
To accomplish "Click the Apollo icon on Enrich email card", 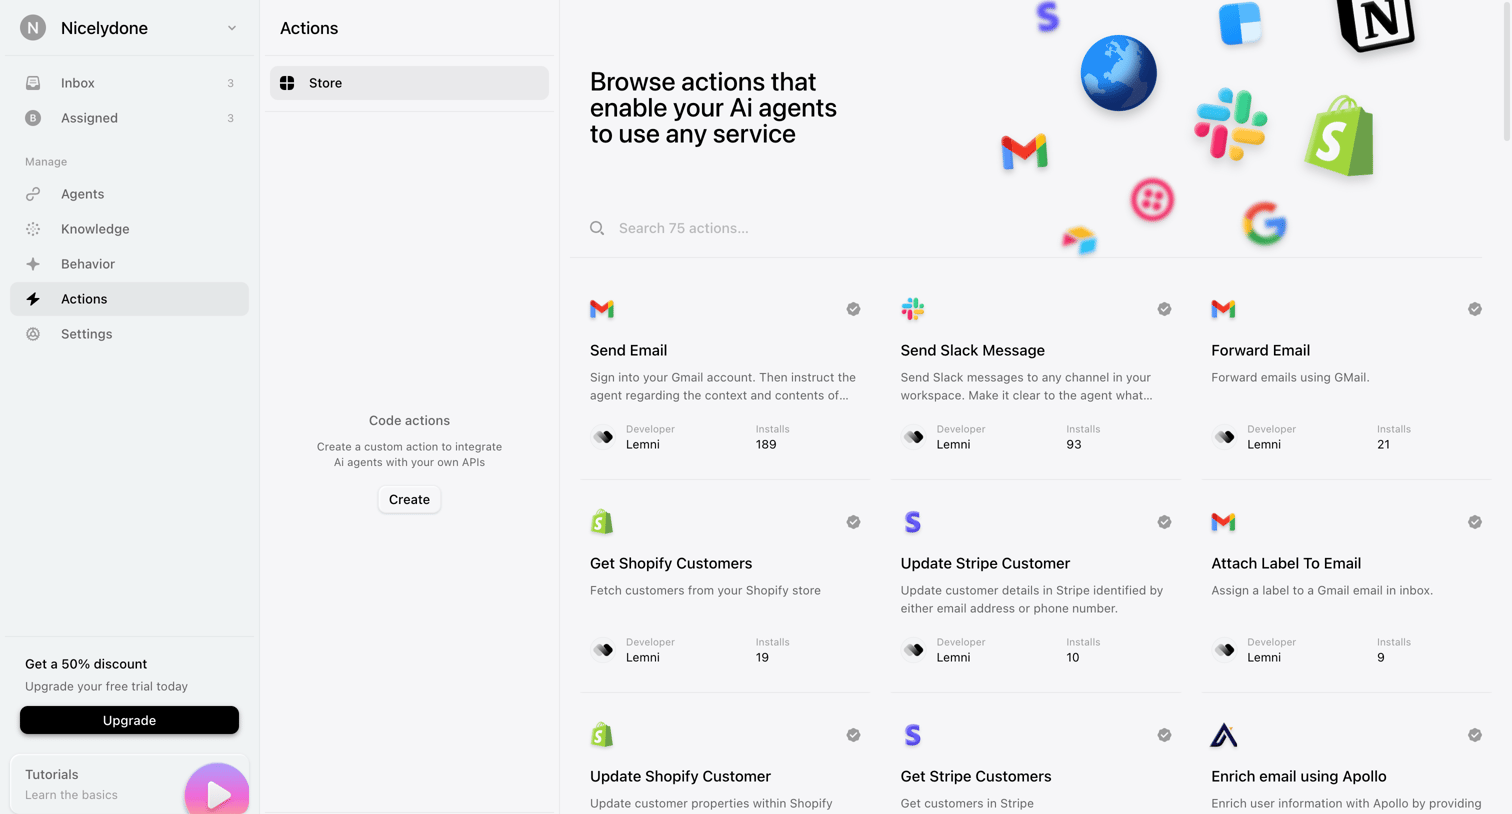I will click(1223, 735).
